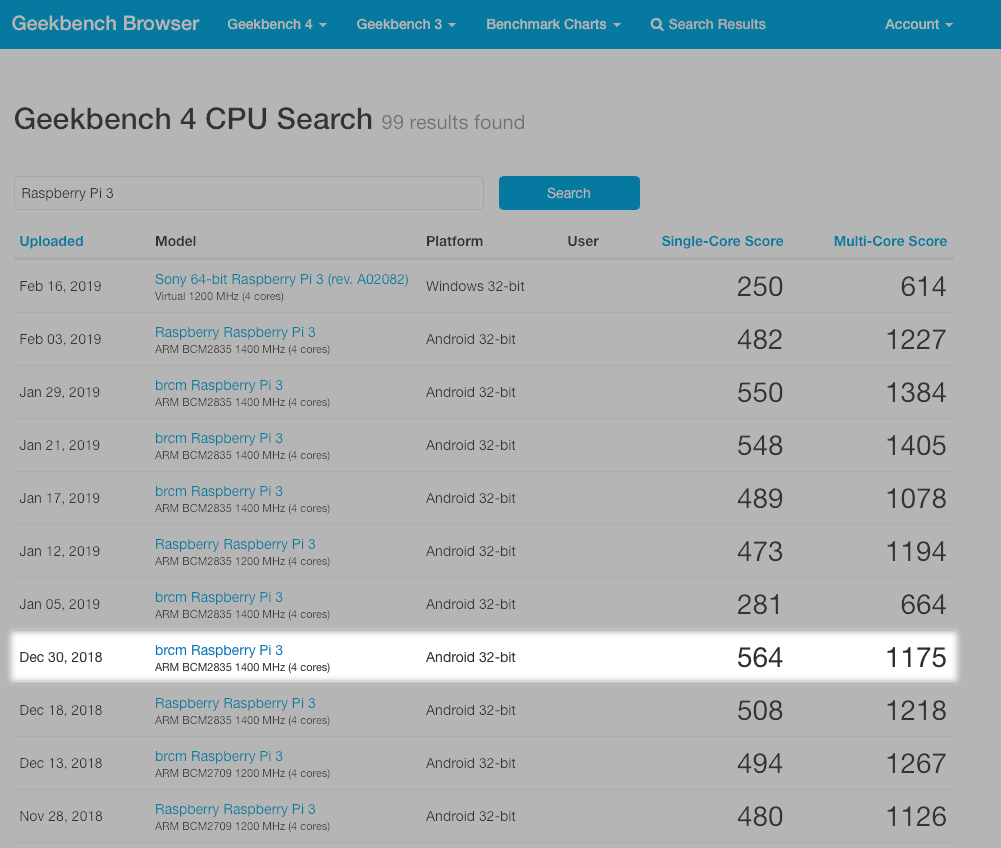
Task: Open the Jan 29, 2019 brcm result
Action: (x=218, y=385)
